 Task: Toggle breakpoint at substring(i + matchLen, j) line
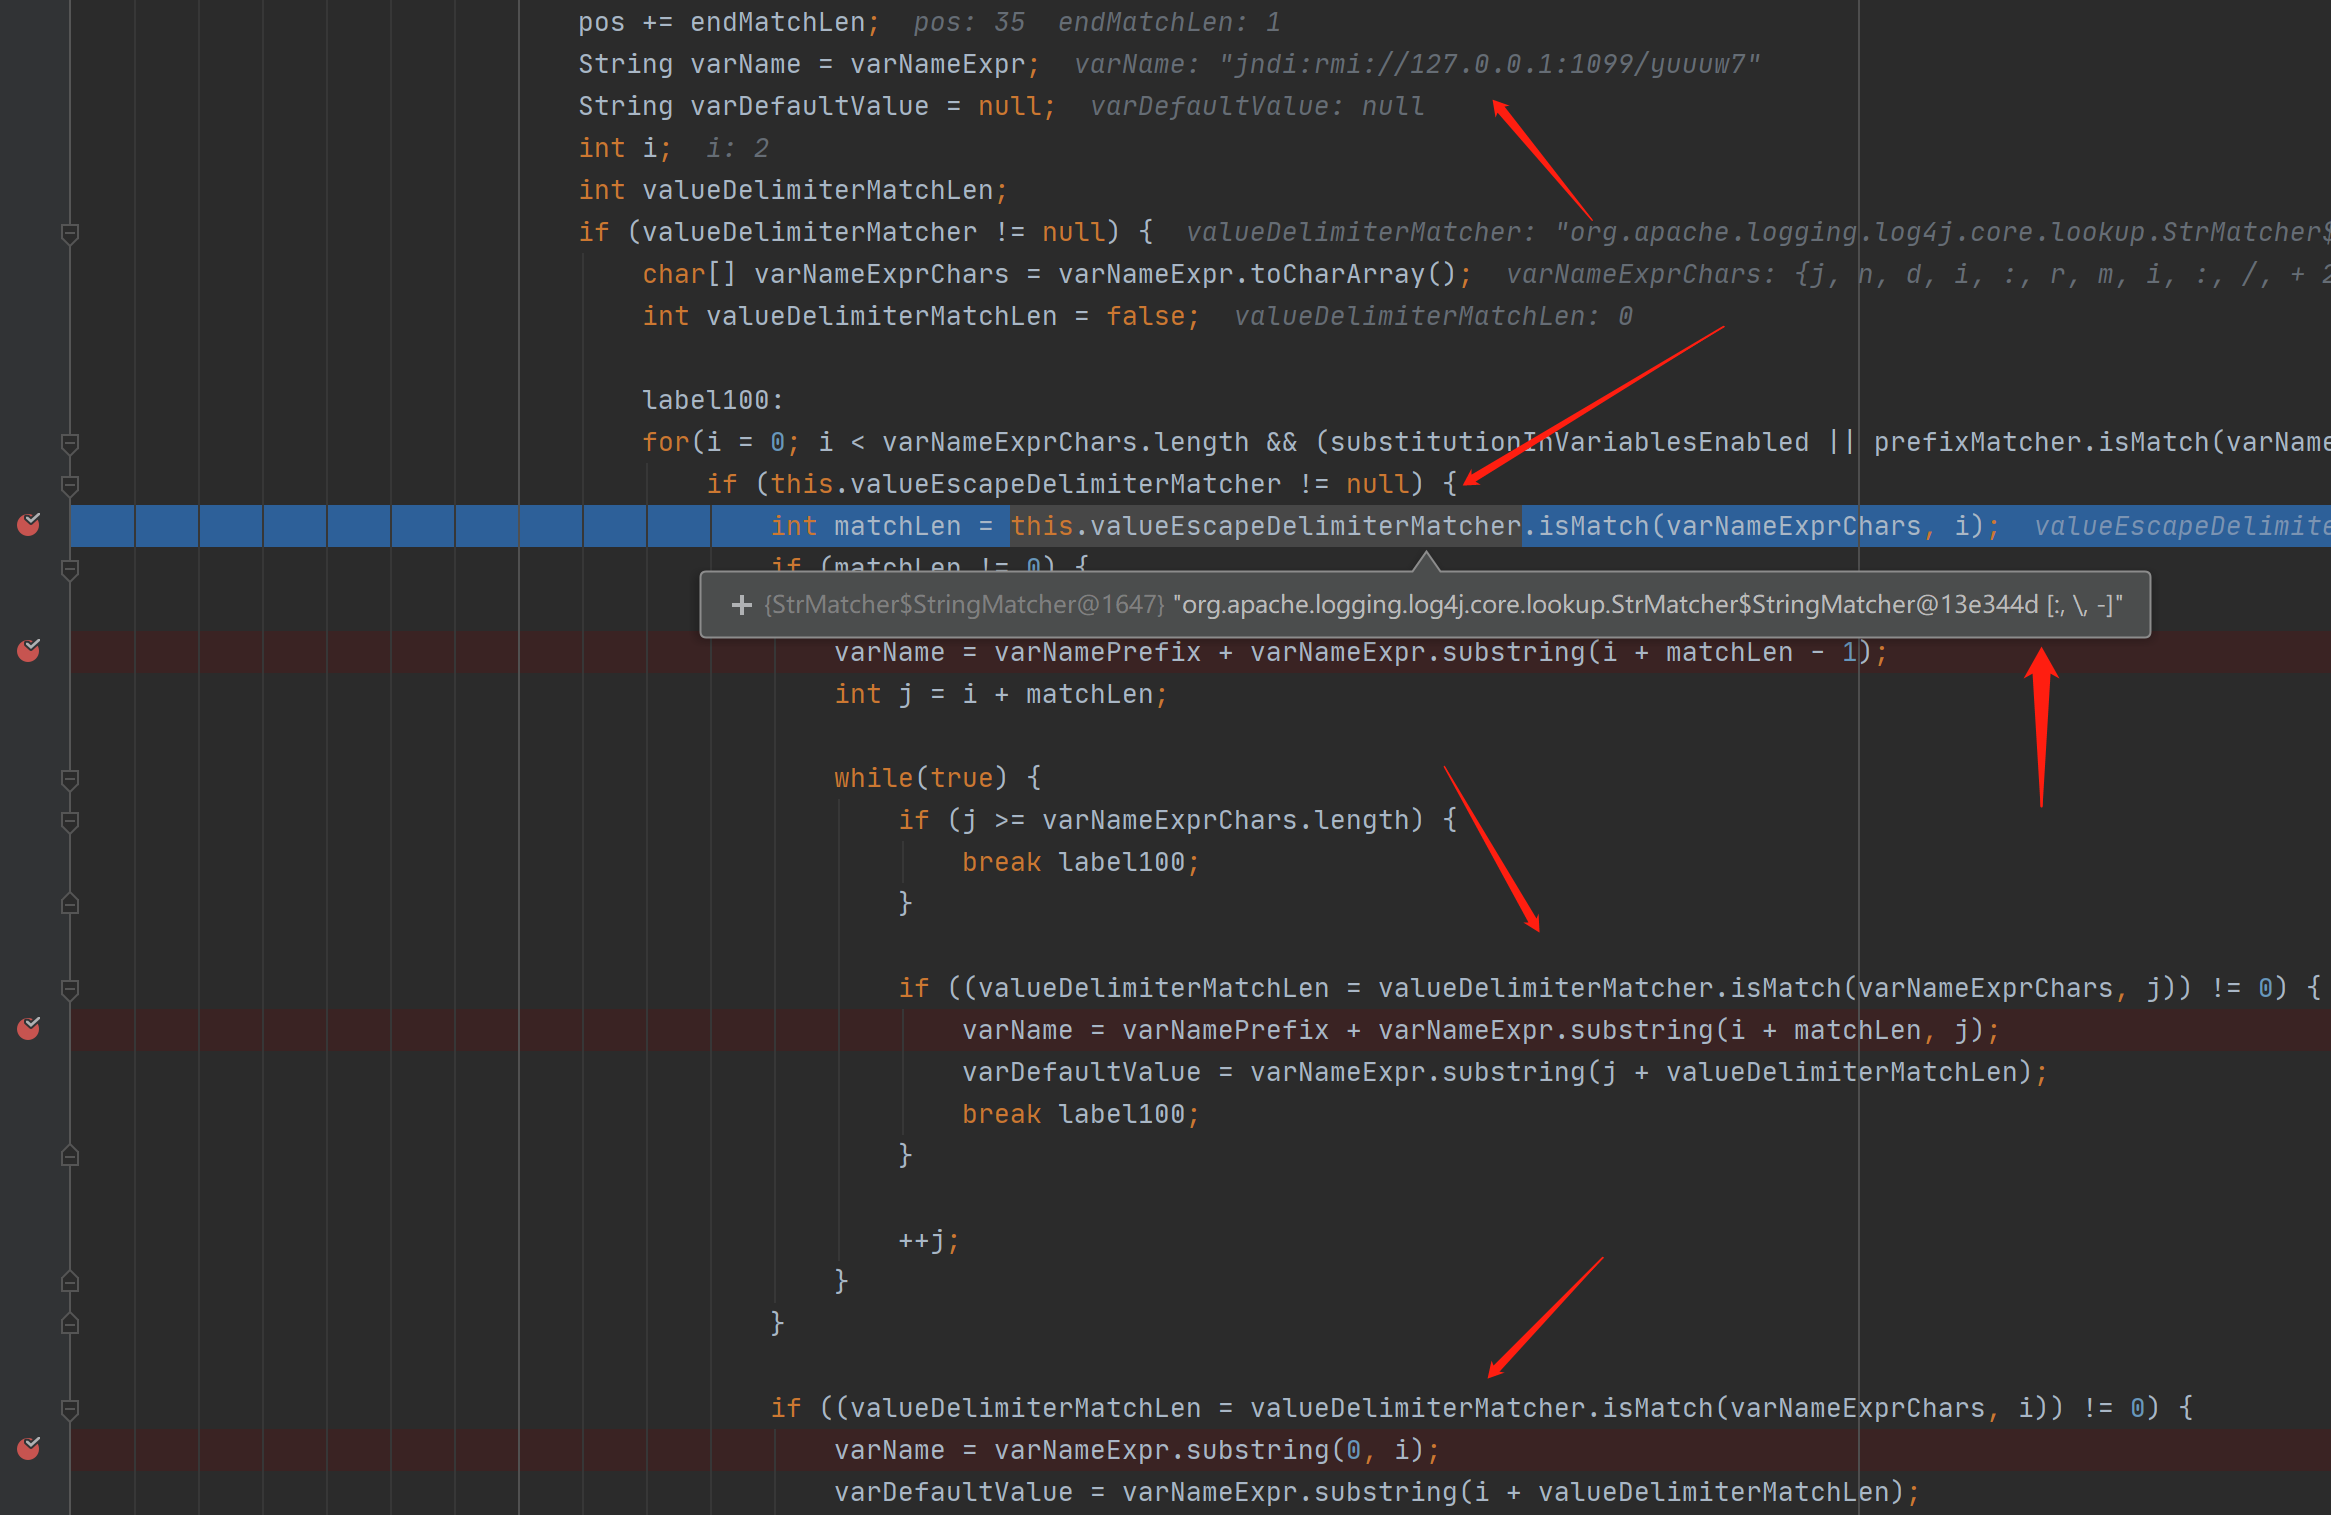coord(29,1028)
